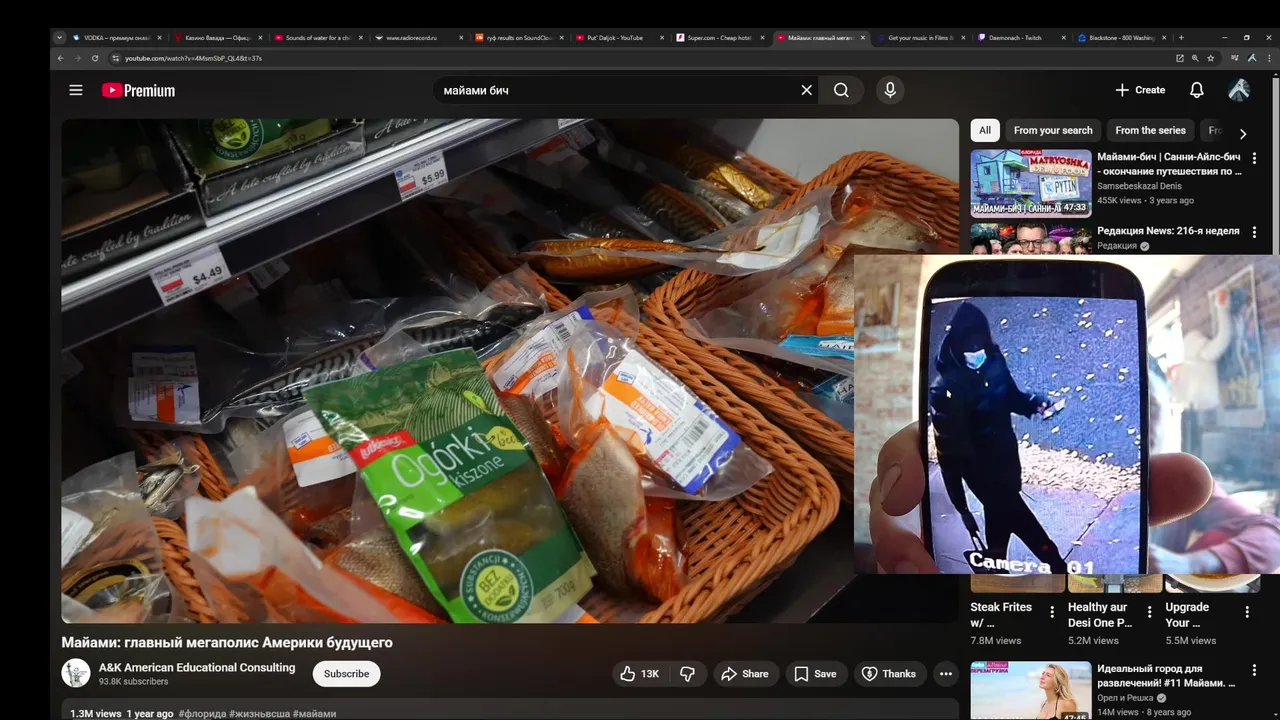Show more filter chips with the arrow
The height and width of the screenshot is (720, 1280).
1243,133
